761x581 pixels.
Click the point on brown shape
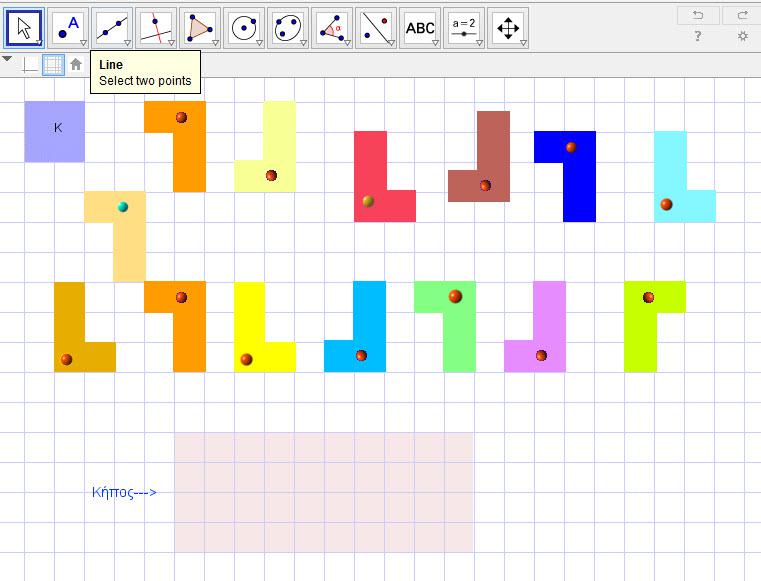coord(485,185)
